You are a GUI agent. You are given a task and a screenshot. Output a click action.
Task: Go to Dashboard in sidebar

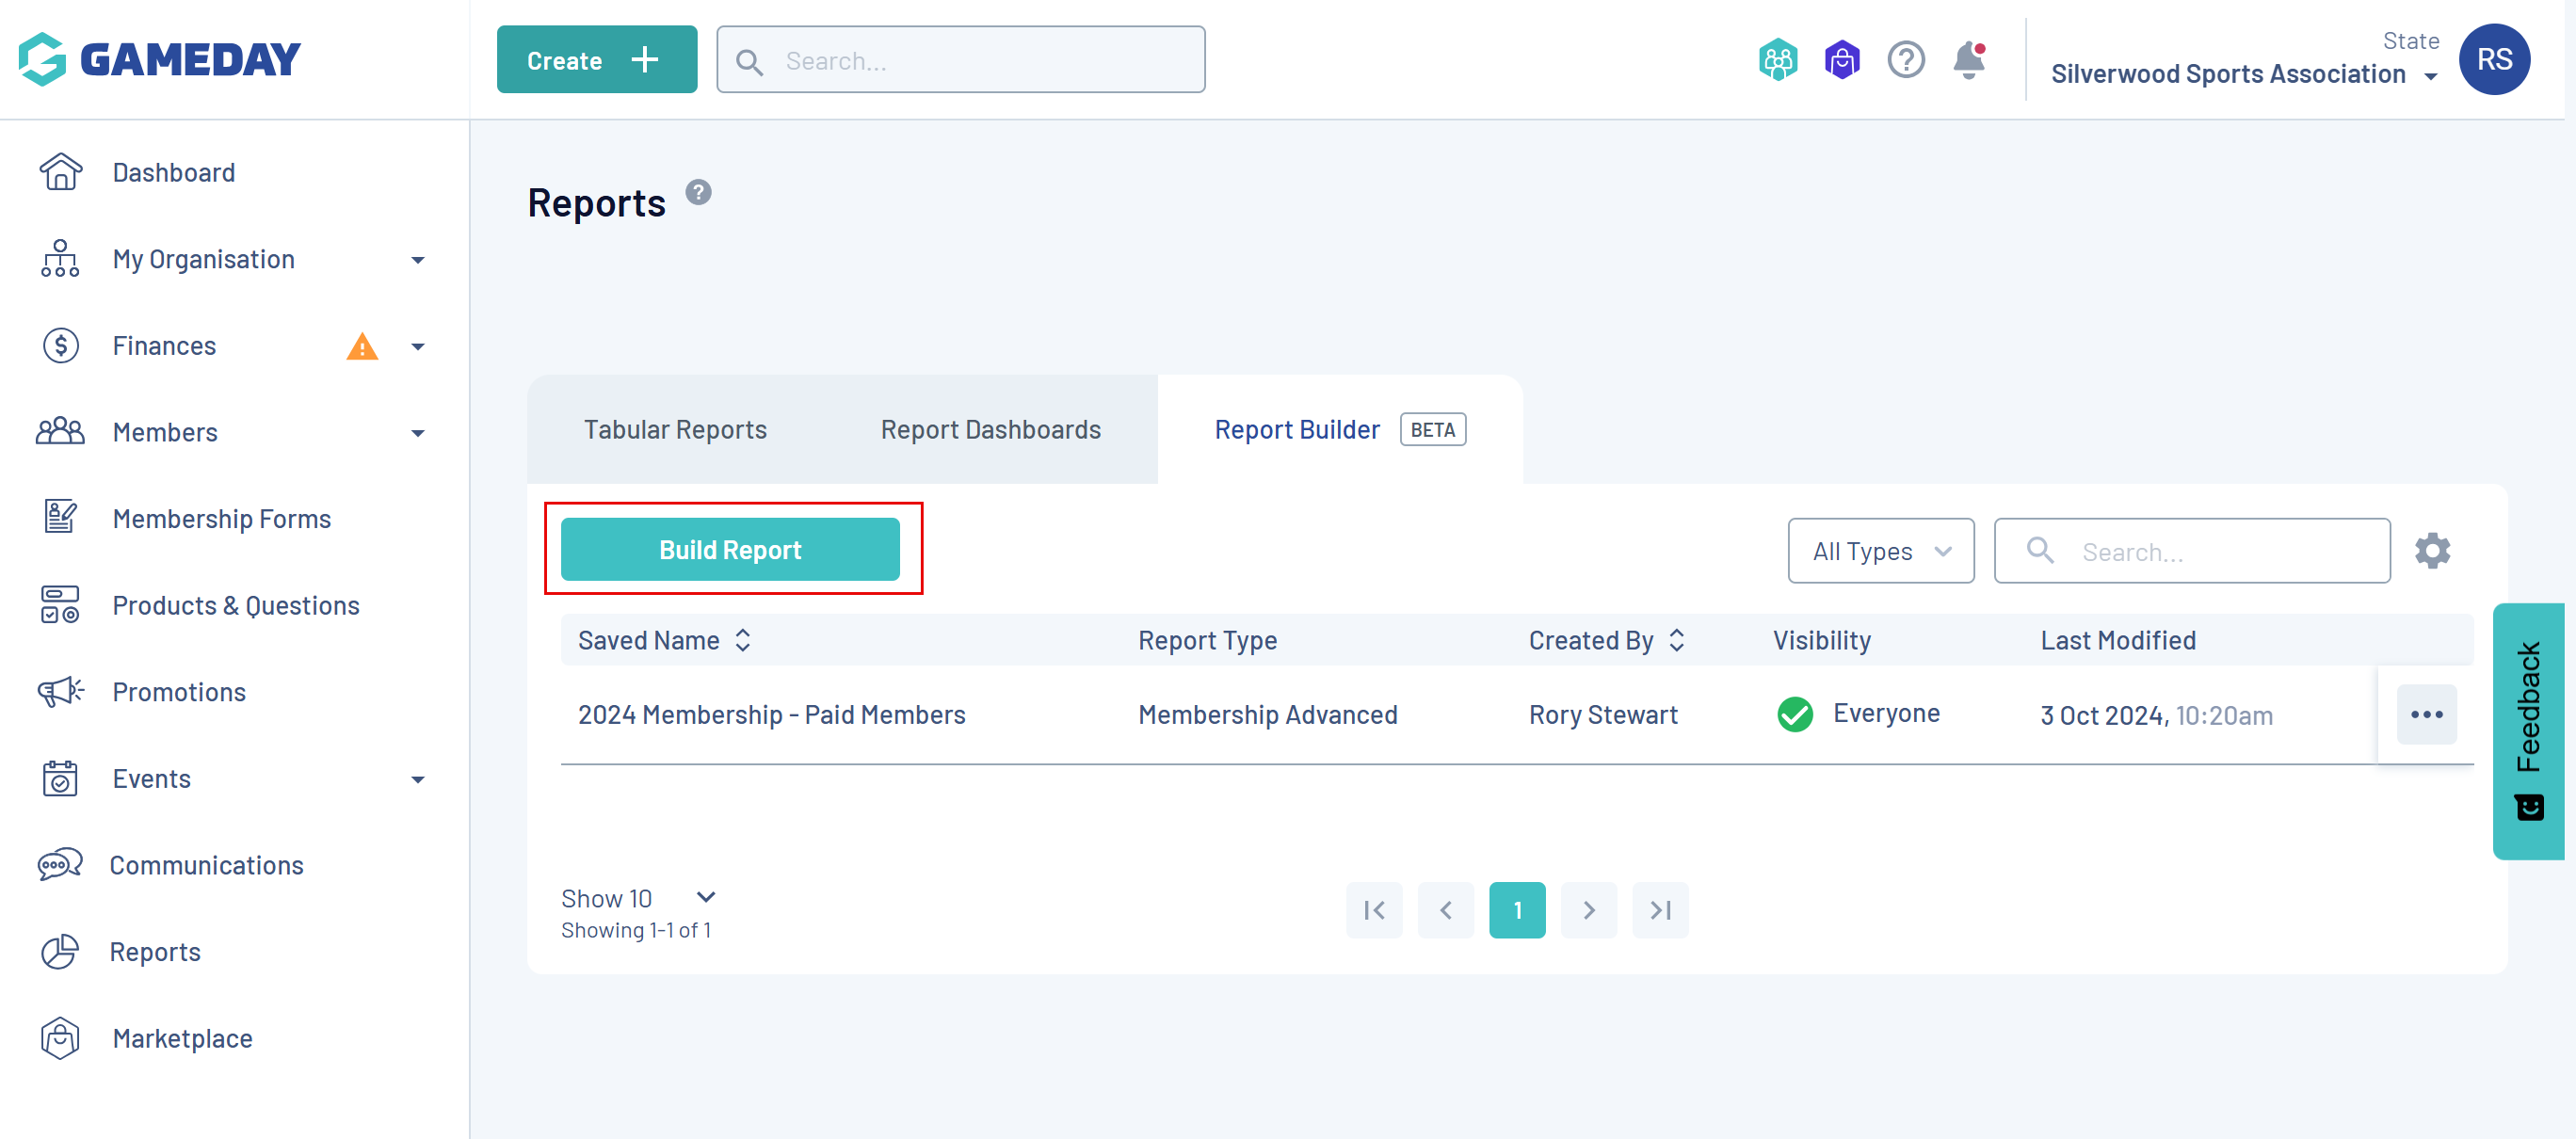tap(173, 173)
